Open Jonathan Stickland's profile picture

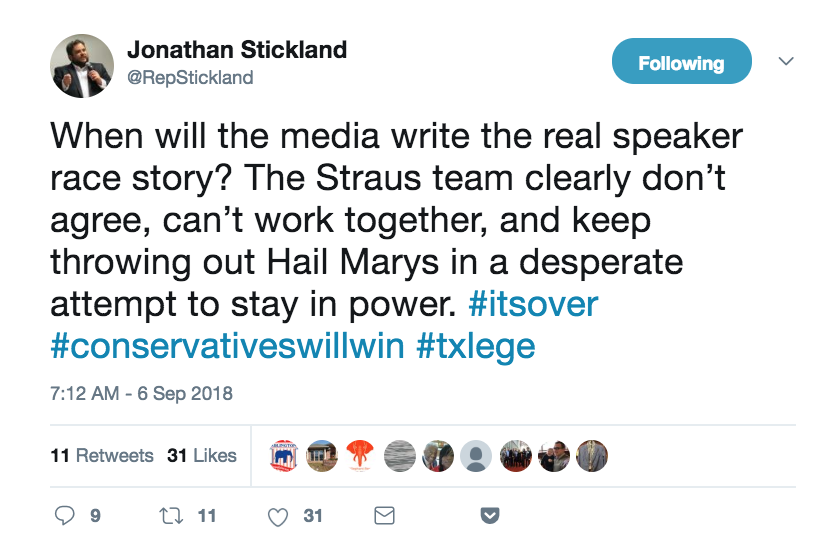[x=82, y=65]
